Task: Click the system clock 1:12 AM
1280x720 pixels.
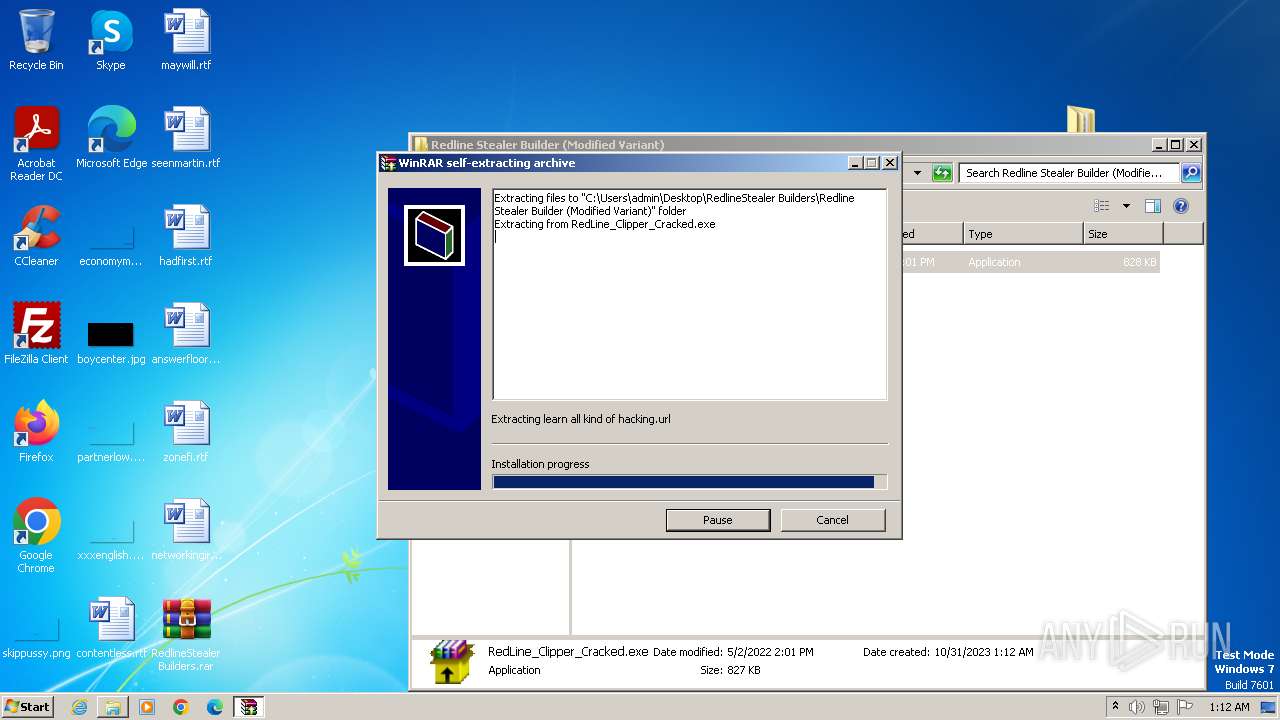Action: coord(1228,707)
